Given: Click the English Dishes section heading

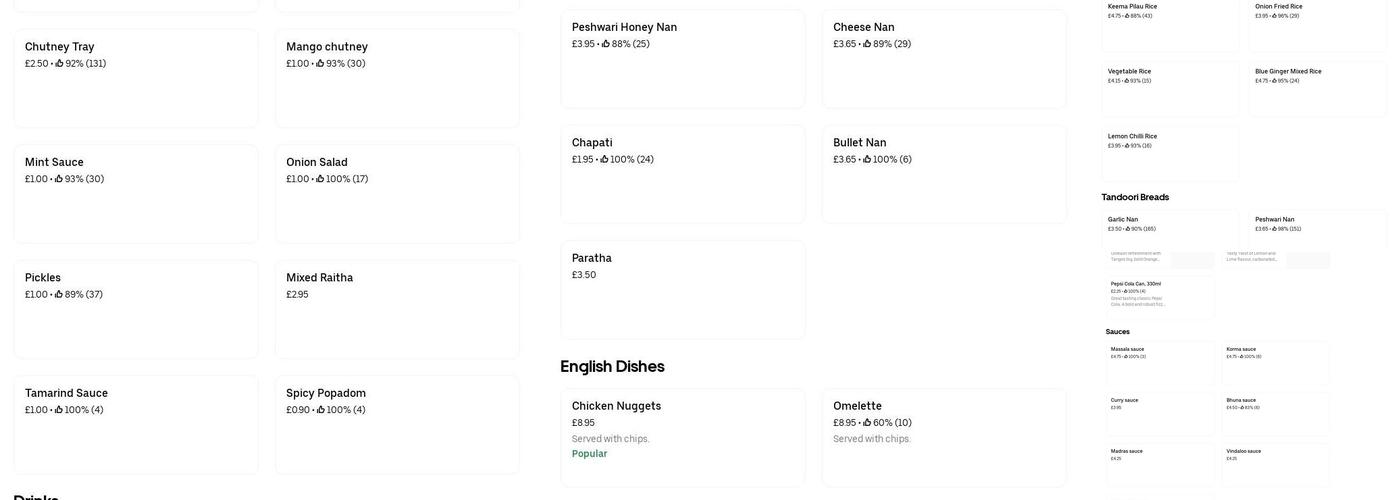Looking at the screenshot, I should tap(612, 367).
